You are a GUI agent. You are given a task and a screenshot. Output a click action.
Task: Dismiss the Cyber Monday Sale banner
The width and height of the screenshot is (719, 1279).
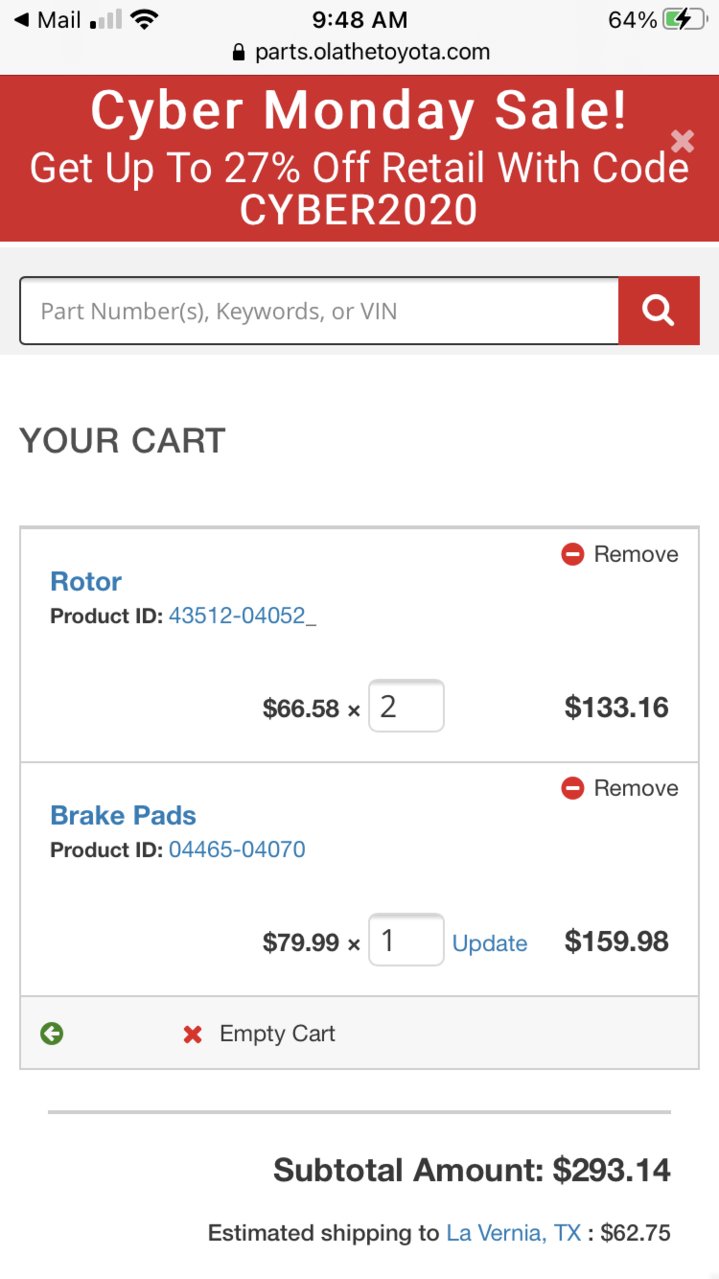pos(682,141)
